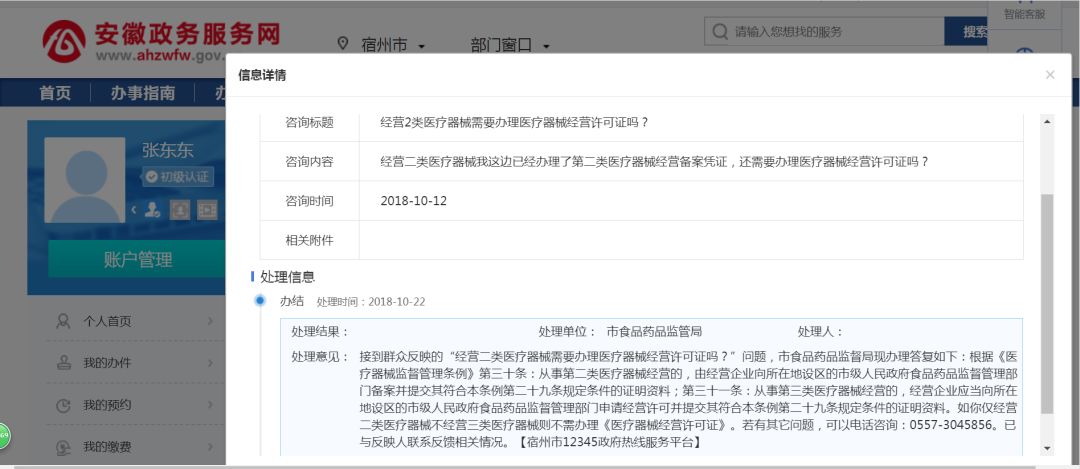Click the clock icon beside 我的预约
The width and height of the screenshot is (1080, 469).
63,406
